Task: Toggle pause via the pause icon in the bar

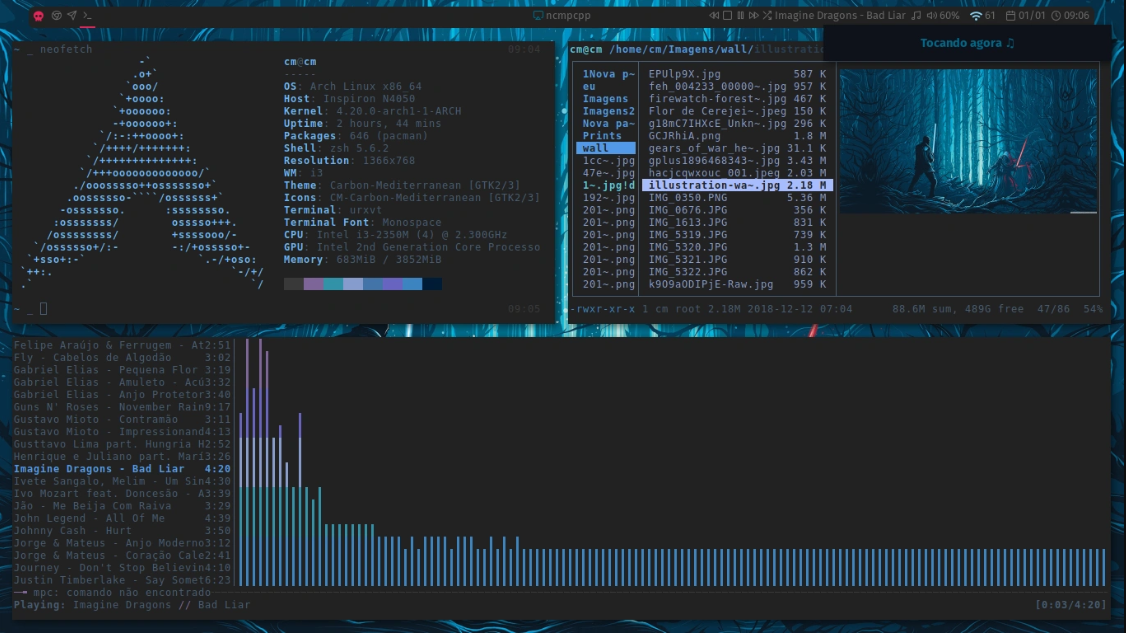Action: [x=740, y=15]
